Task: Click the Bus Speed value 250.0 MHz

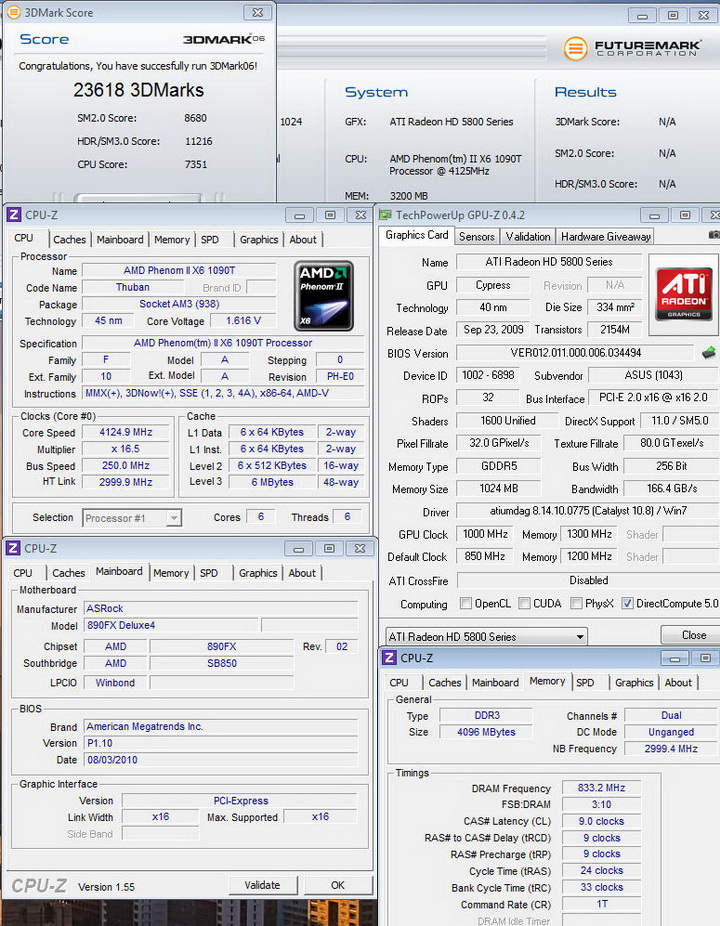Action: [x=126, y=465]
